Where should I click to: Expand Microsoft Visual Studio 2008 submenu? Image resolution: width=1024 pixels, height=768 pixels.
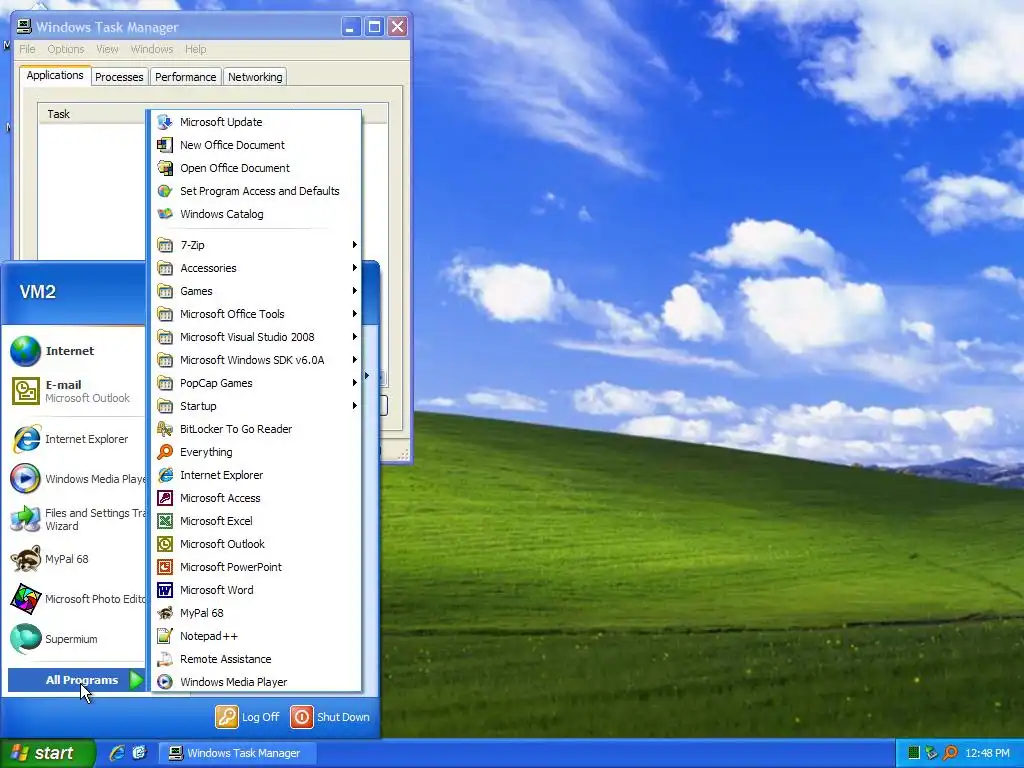[256, 337]
